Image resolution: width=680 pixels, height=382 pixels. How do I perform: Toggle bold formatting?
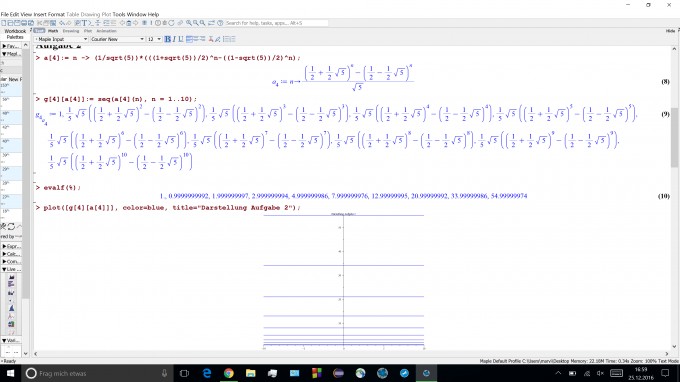pyautogui.click(x=168, y=39)
